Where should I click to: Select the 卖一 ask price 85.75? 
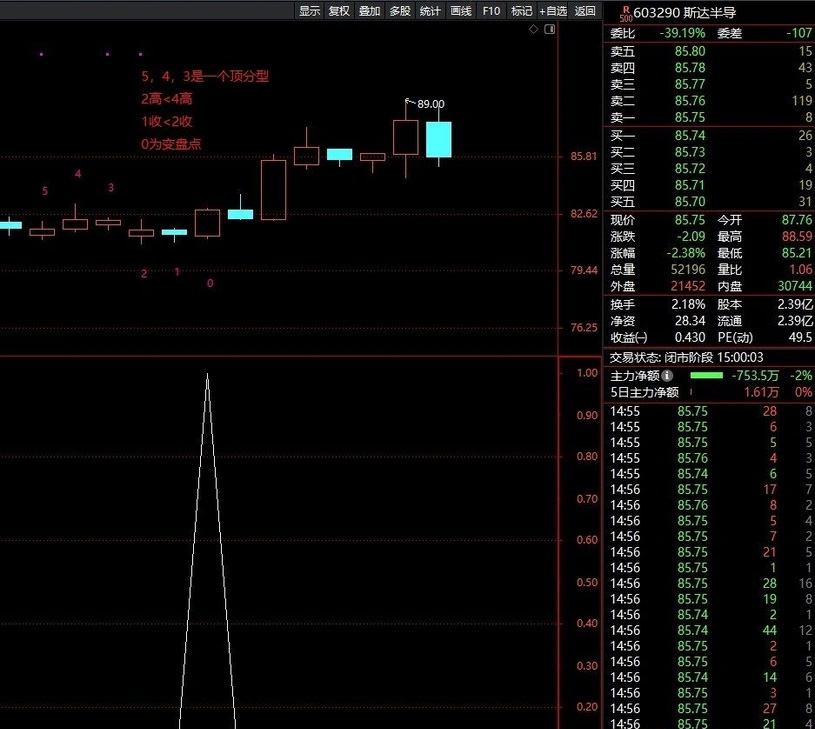[x=690, y=117]
